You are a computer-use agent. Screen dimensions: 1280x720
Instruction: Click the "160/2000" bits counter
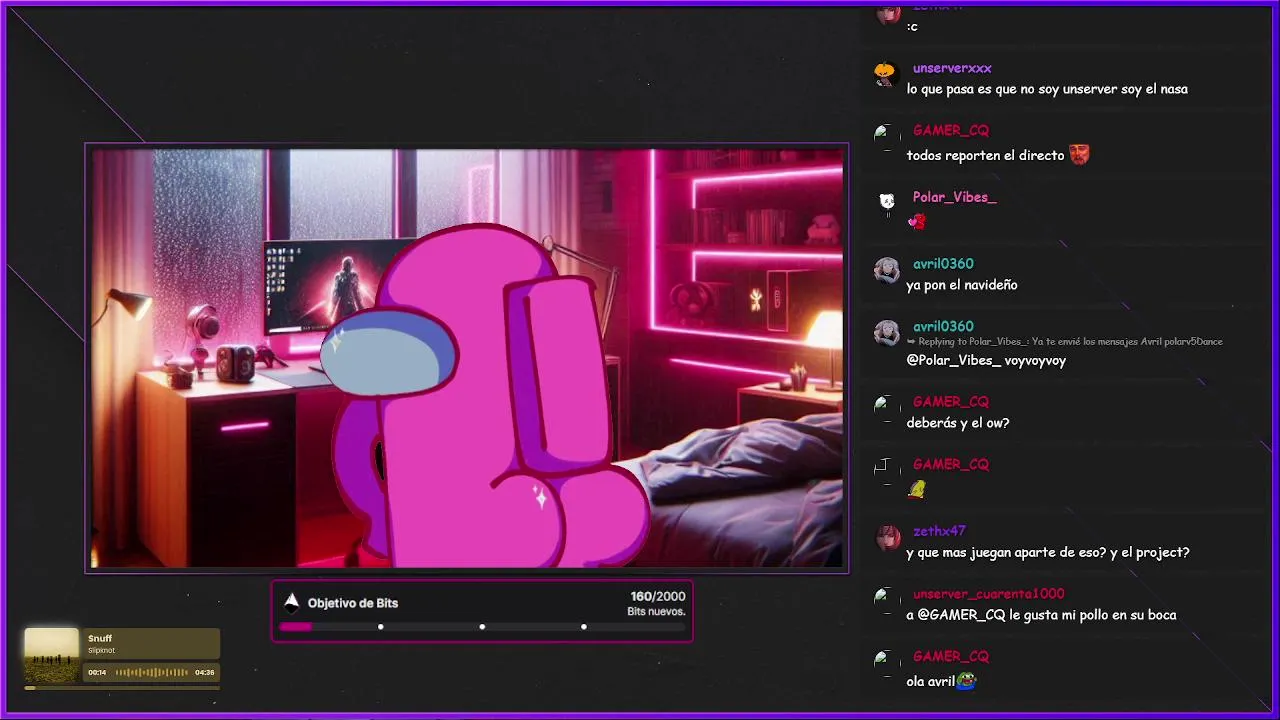click(x=658, y=596)
